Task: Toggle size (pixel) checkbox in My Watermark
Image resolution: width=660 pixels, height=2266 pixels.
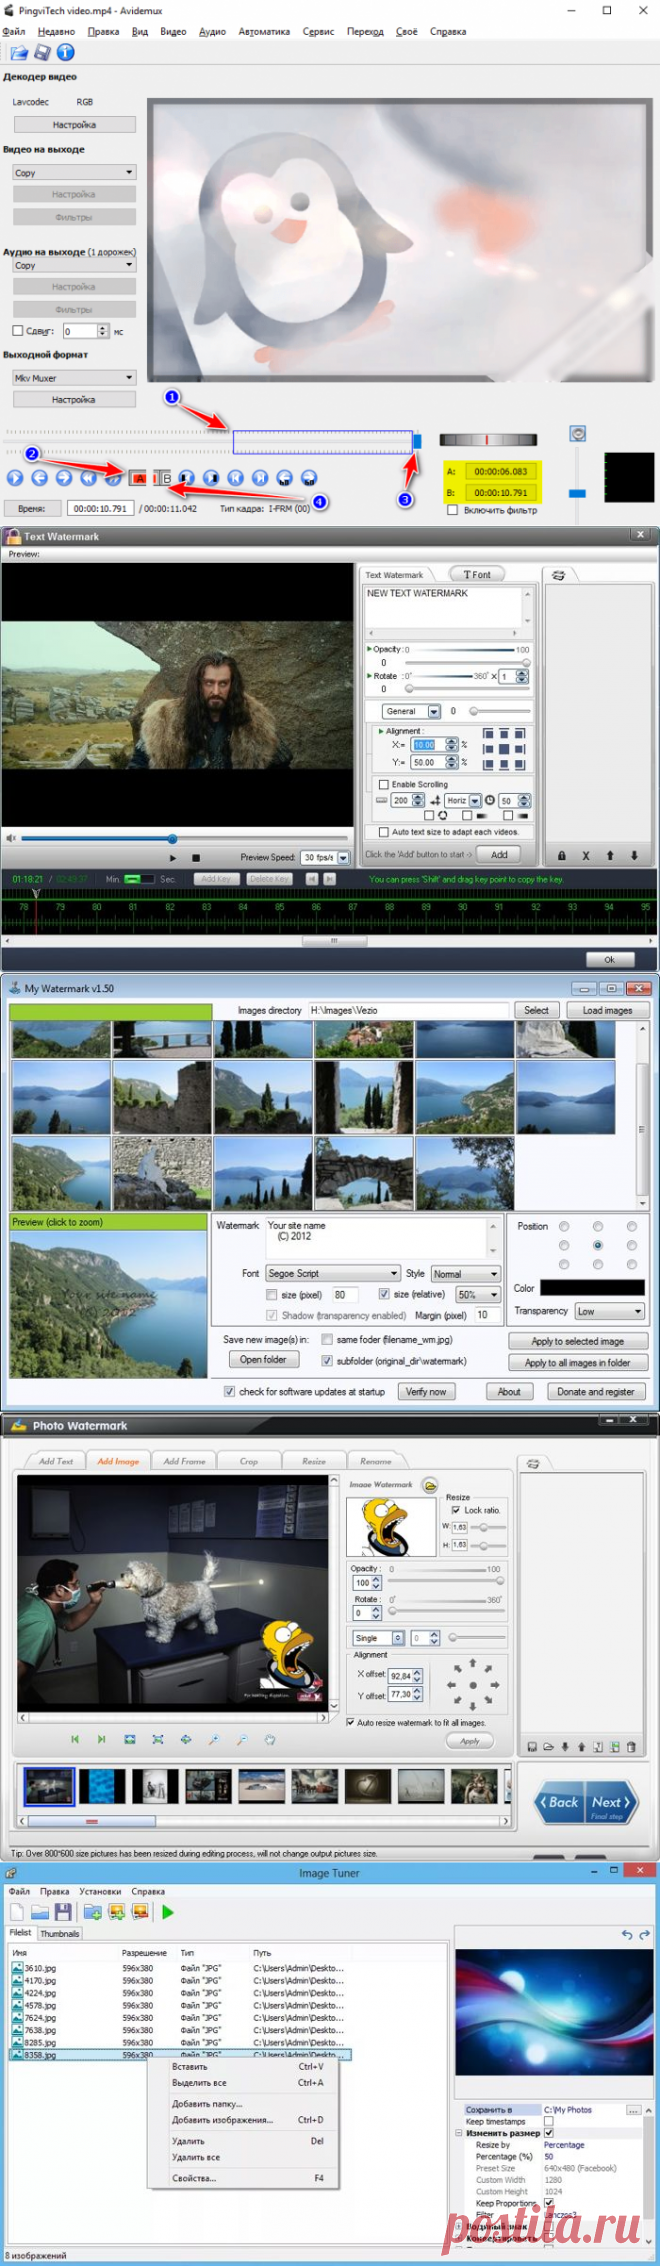Action: [x=271, y=1294]
